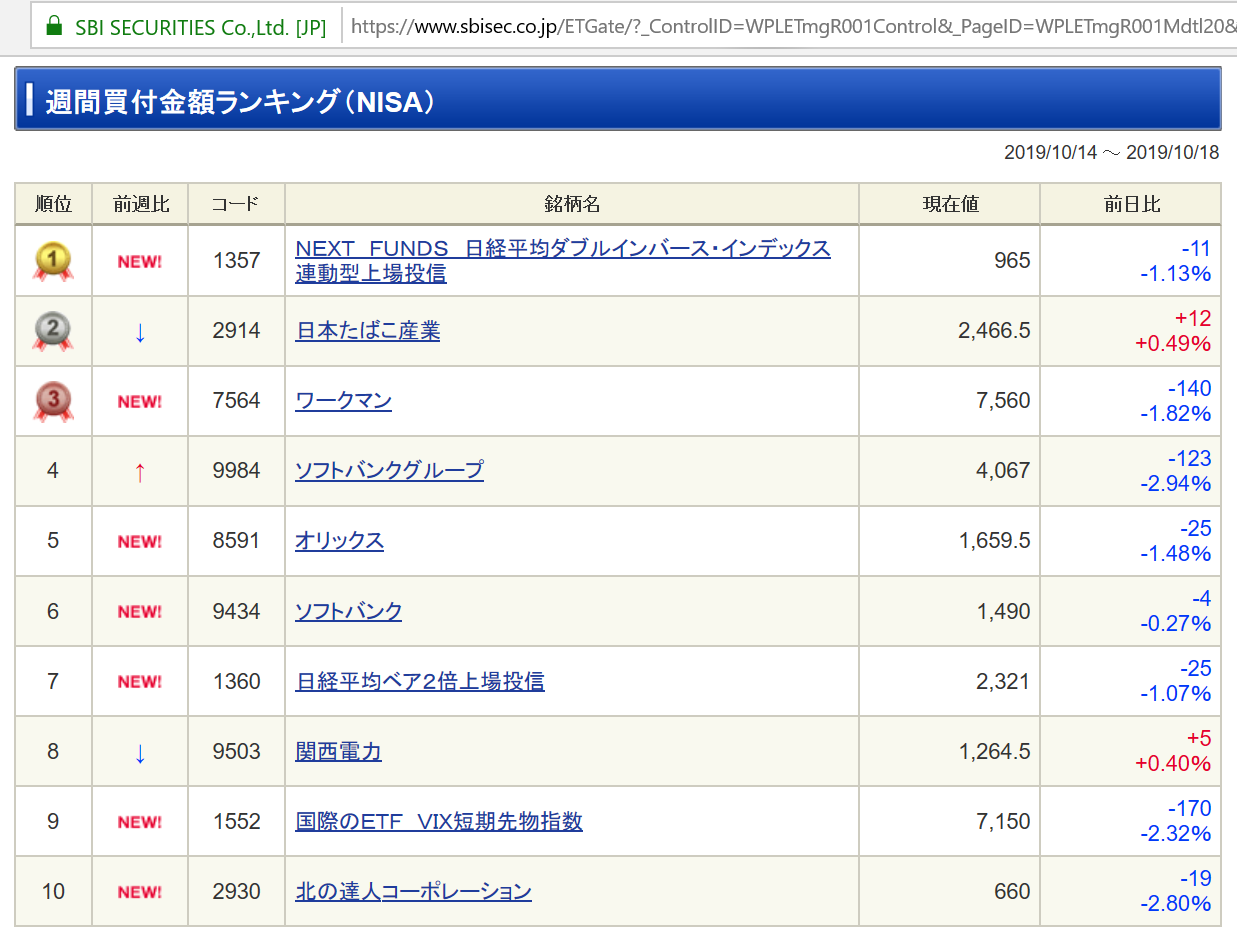Screen dimensions: 1237x943
Task: Click the NEW! badge beside code 7564
Action: pos(140,401)
